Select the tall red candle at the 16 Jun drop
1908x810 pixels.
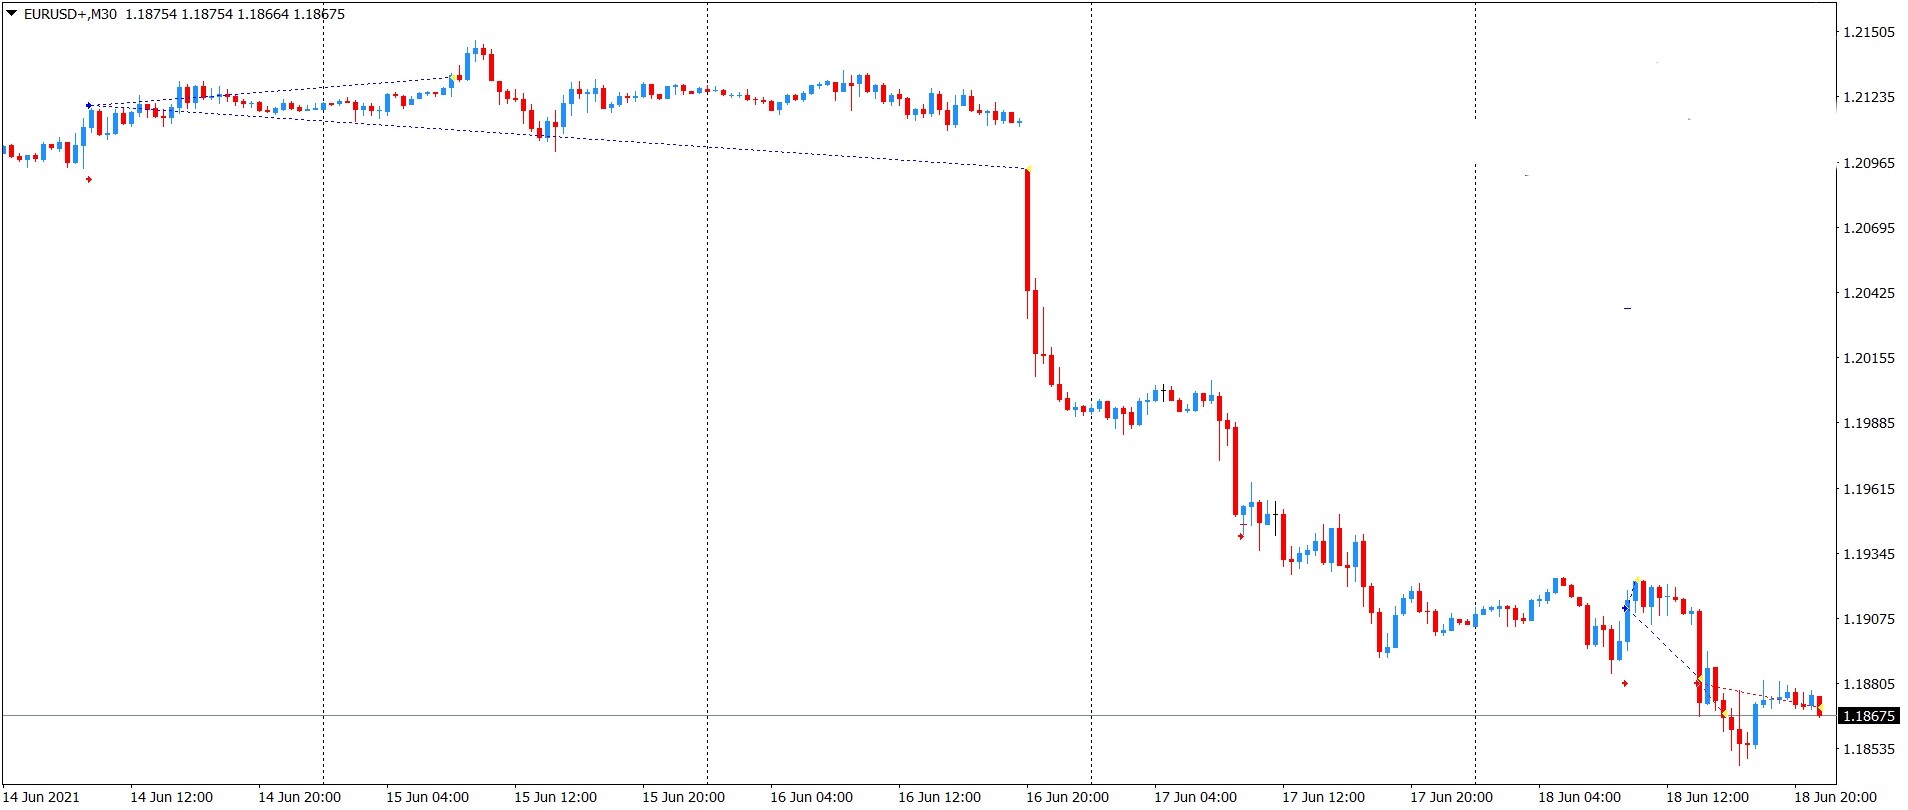(x=1028, y=231)
